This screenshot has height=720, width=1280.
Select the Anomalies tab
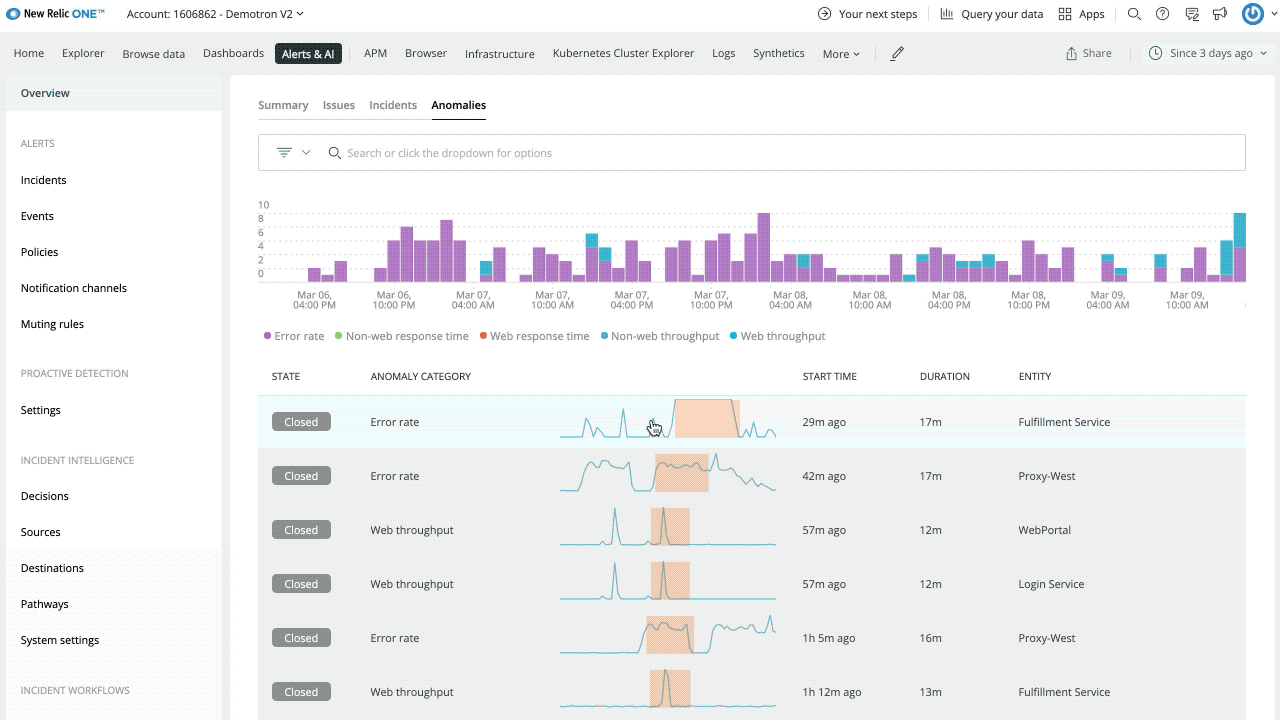click(458, 105)
